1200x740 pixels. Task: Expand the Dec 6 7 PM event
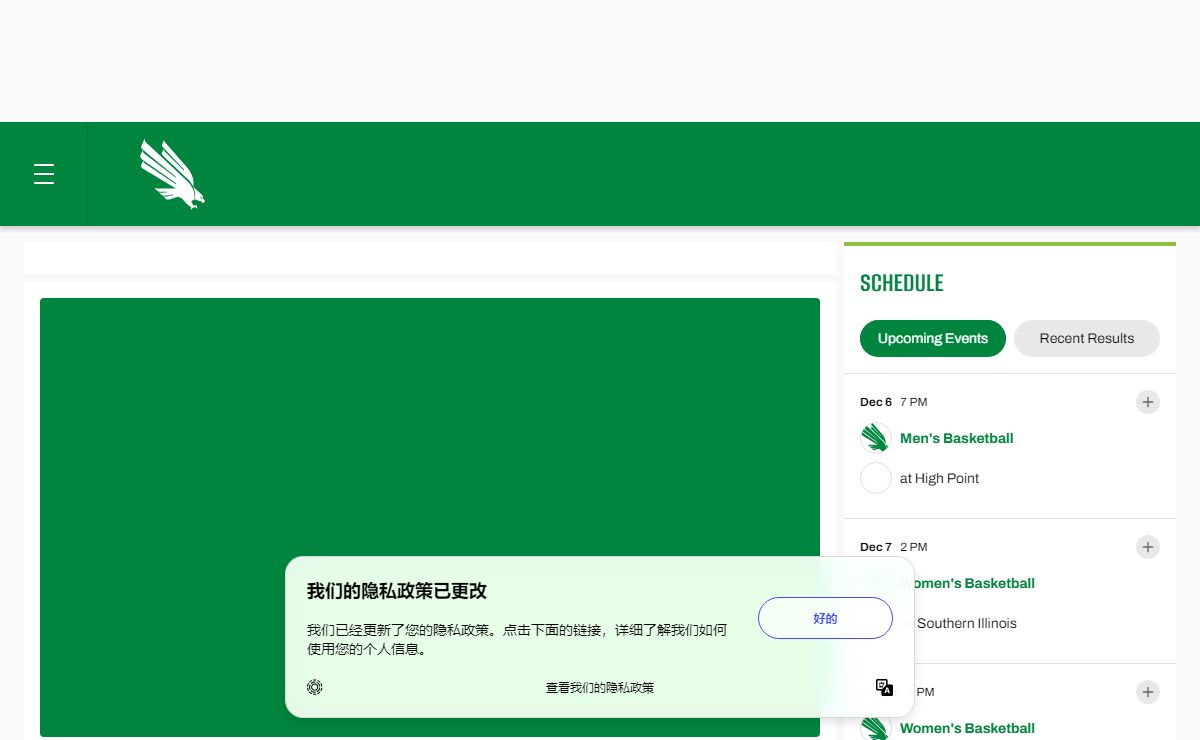(1148, 402)
